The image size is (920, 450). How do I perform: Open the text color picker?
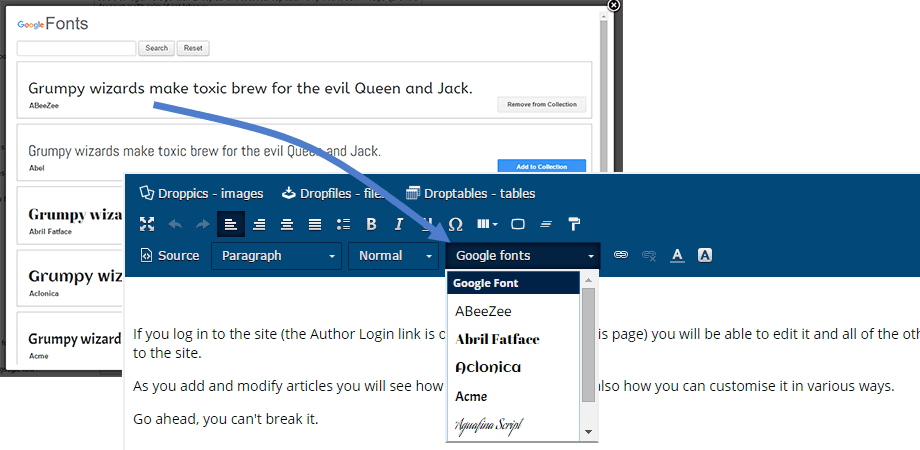[x=677, y=256]
